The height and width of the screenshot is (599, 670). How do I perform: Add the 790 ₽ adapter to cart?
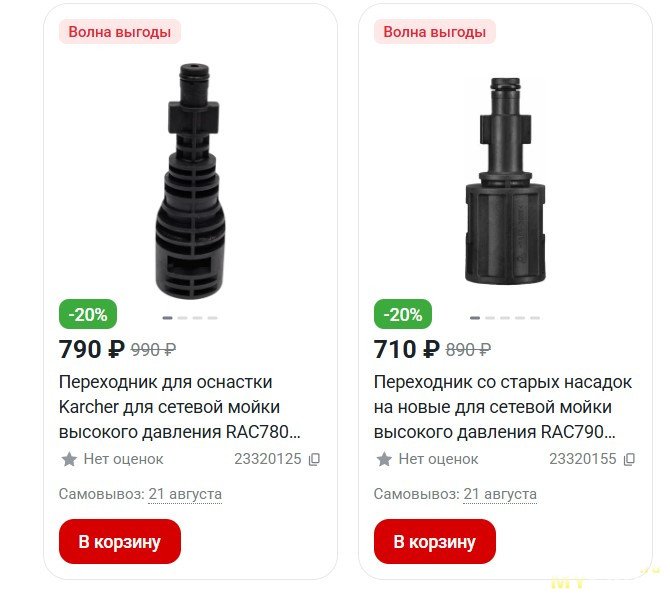coord(120,541)
